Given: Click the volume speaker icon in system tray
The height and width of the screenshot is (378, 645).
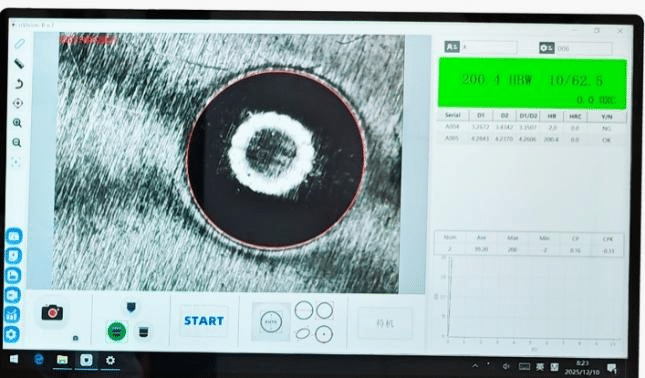Looking at the screenshot, I should point(506,366).
